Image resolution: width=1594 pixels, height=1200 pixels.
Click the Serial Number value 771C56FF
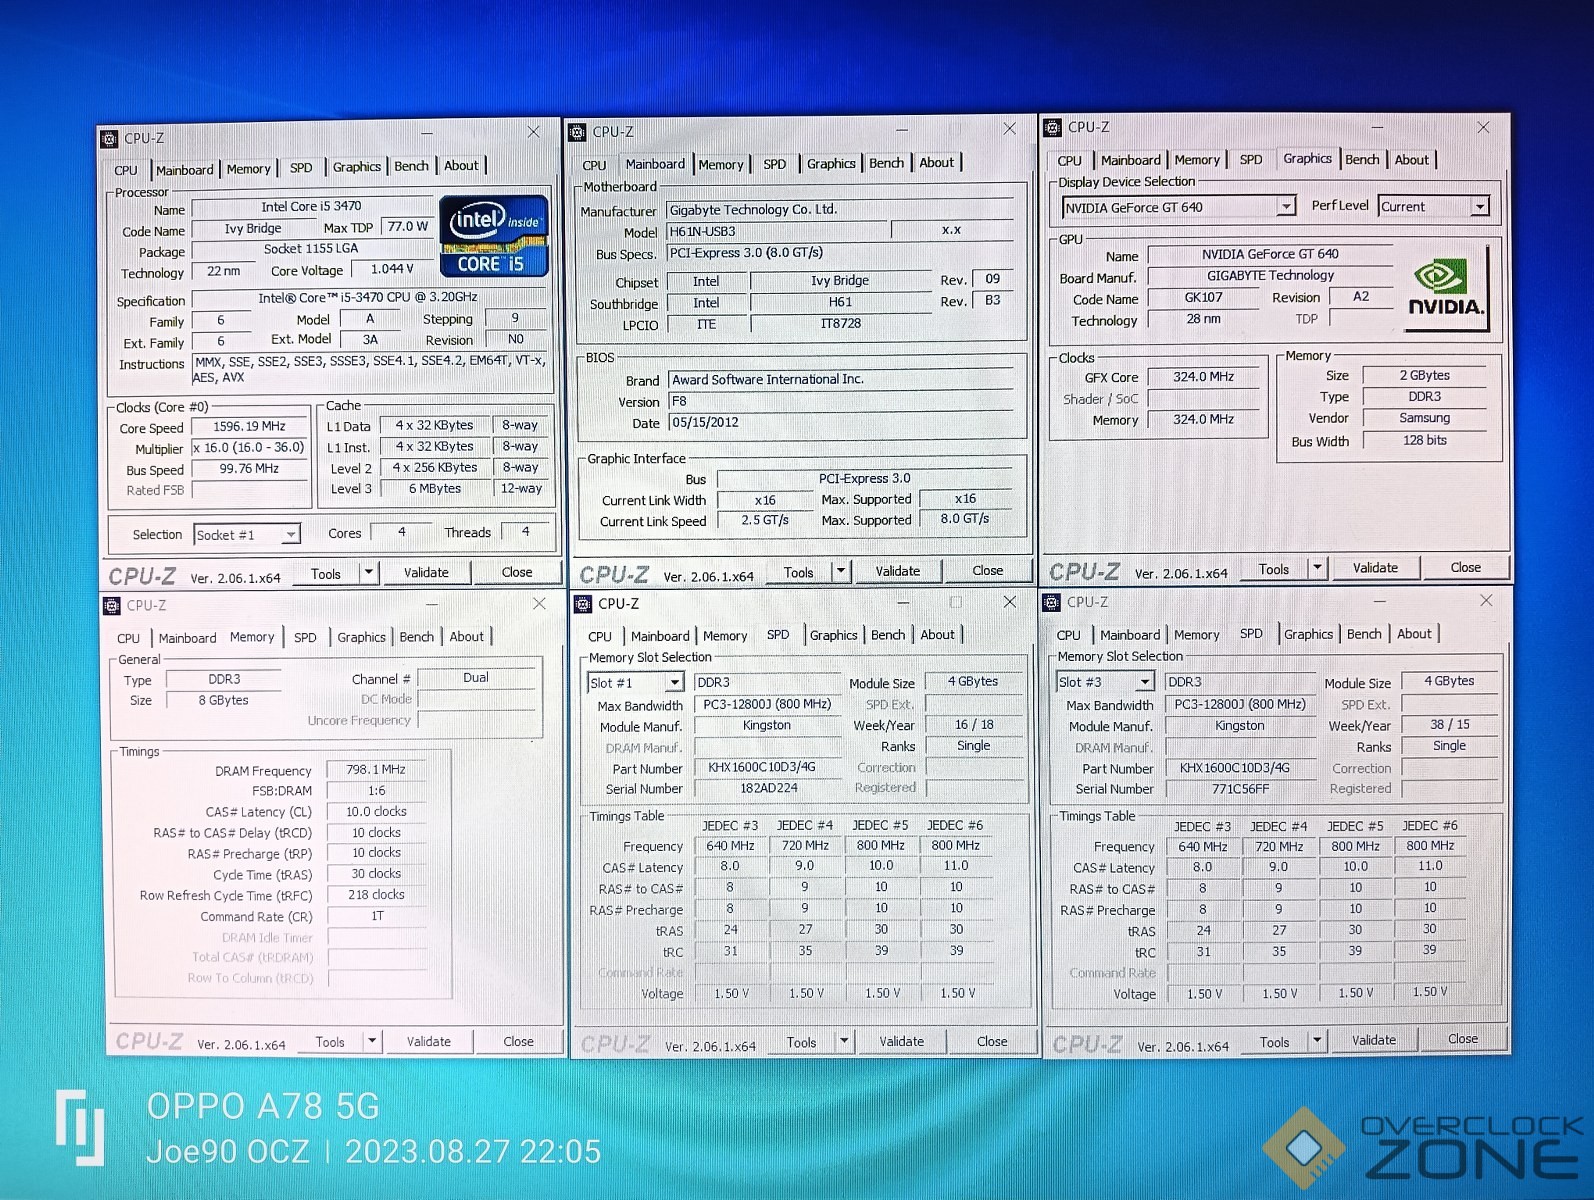pos(1240,788)
